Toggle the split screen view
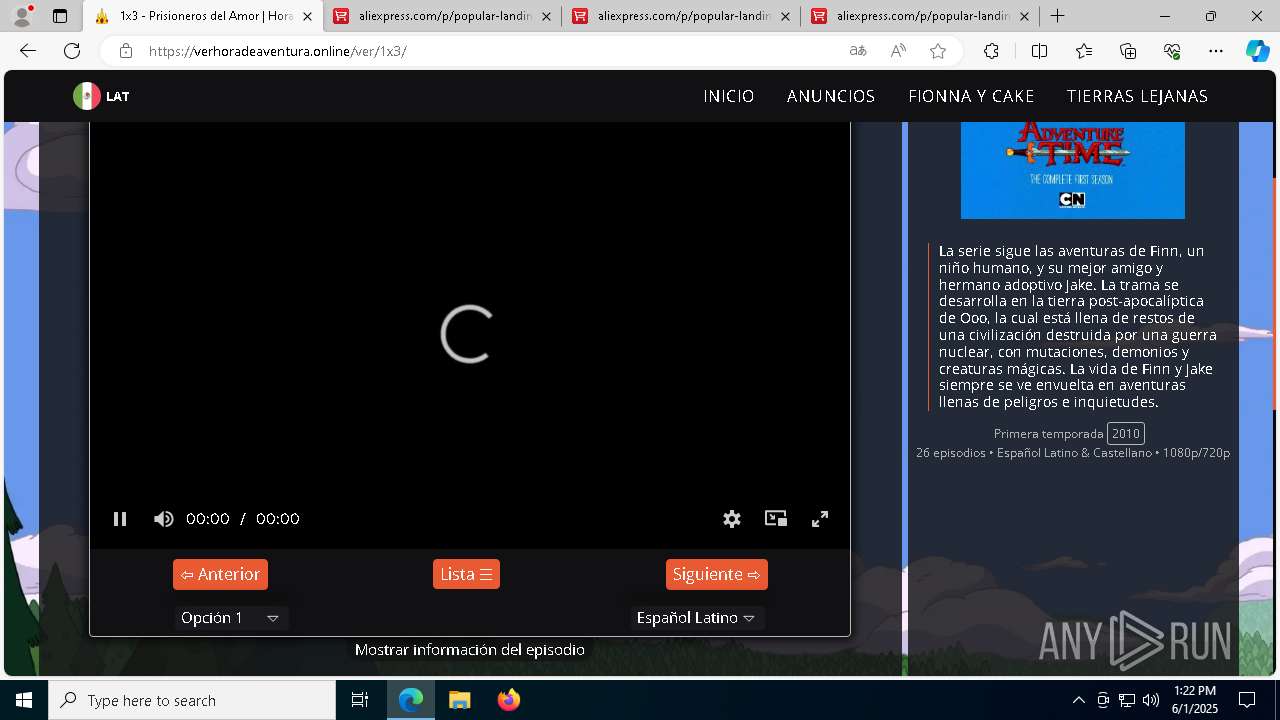 [x=1039, y=51]
